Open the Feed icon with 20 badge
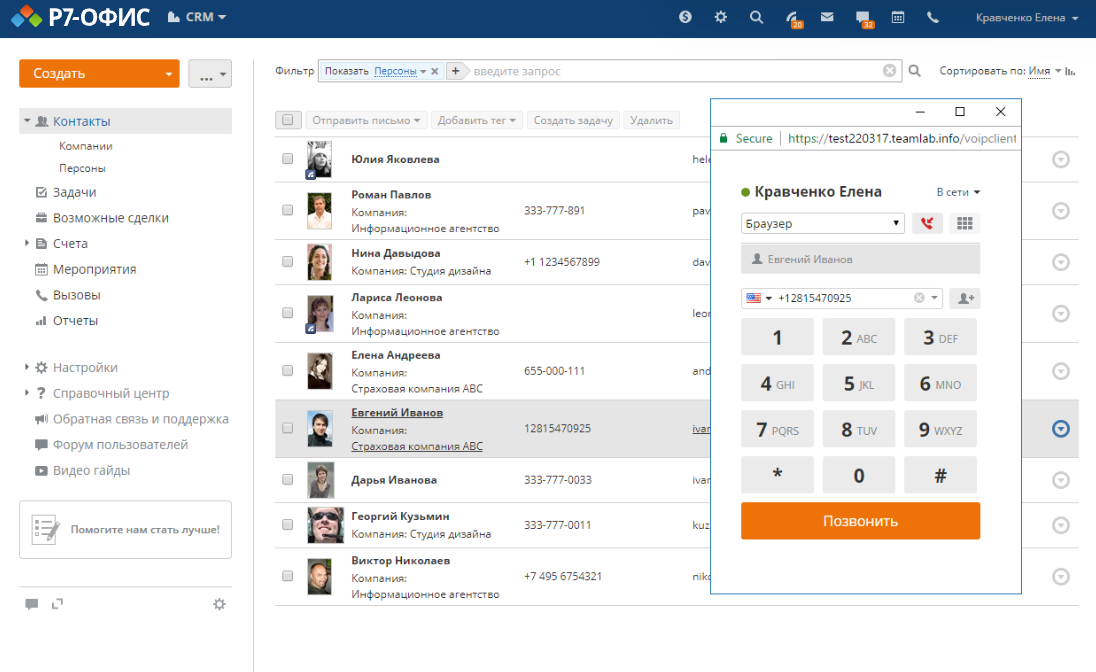 (793, 18)
